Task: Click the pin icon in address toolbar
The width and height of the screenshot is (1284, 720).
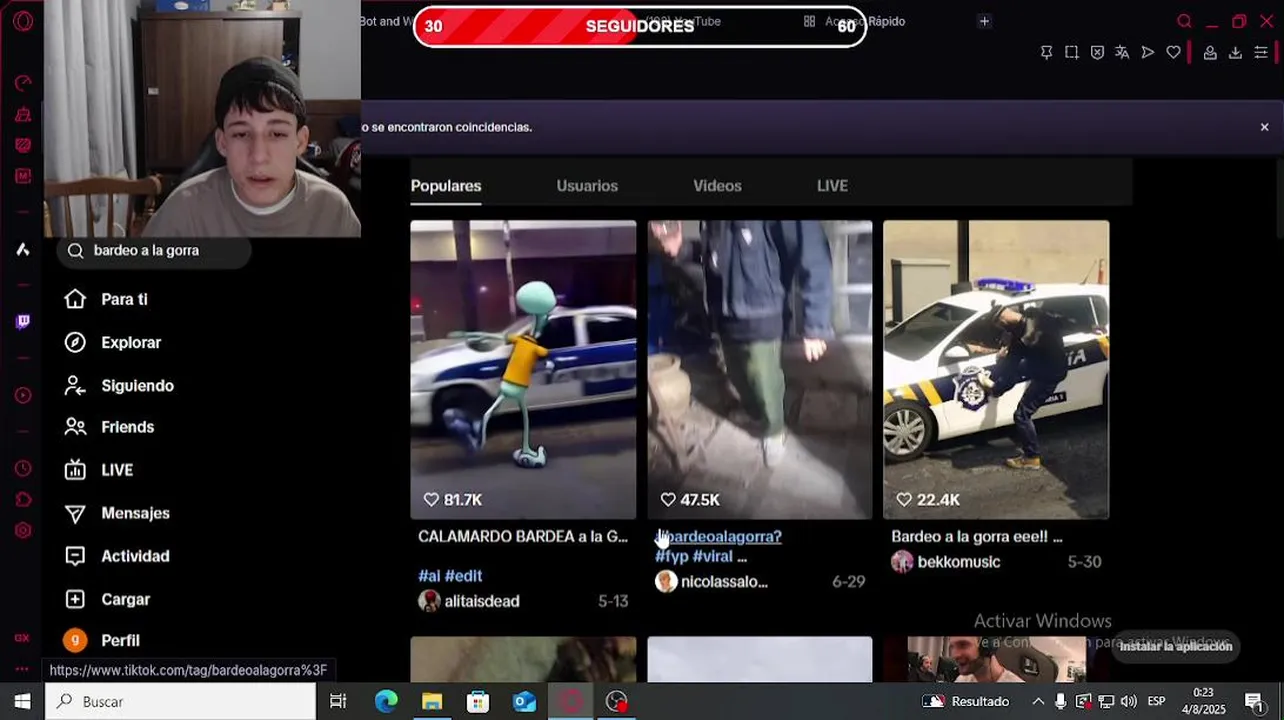Action: (1046, 52)
